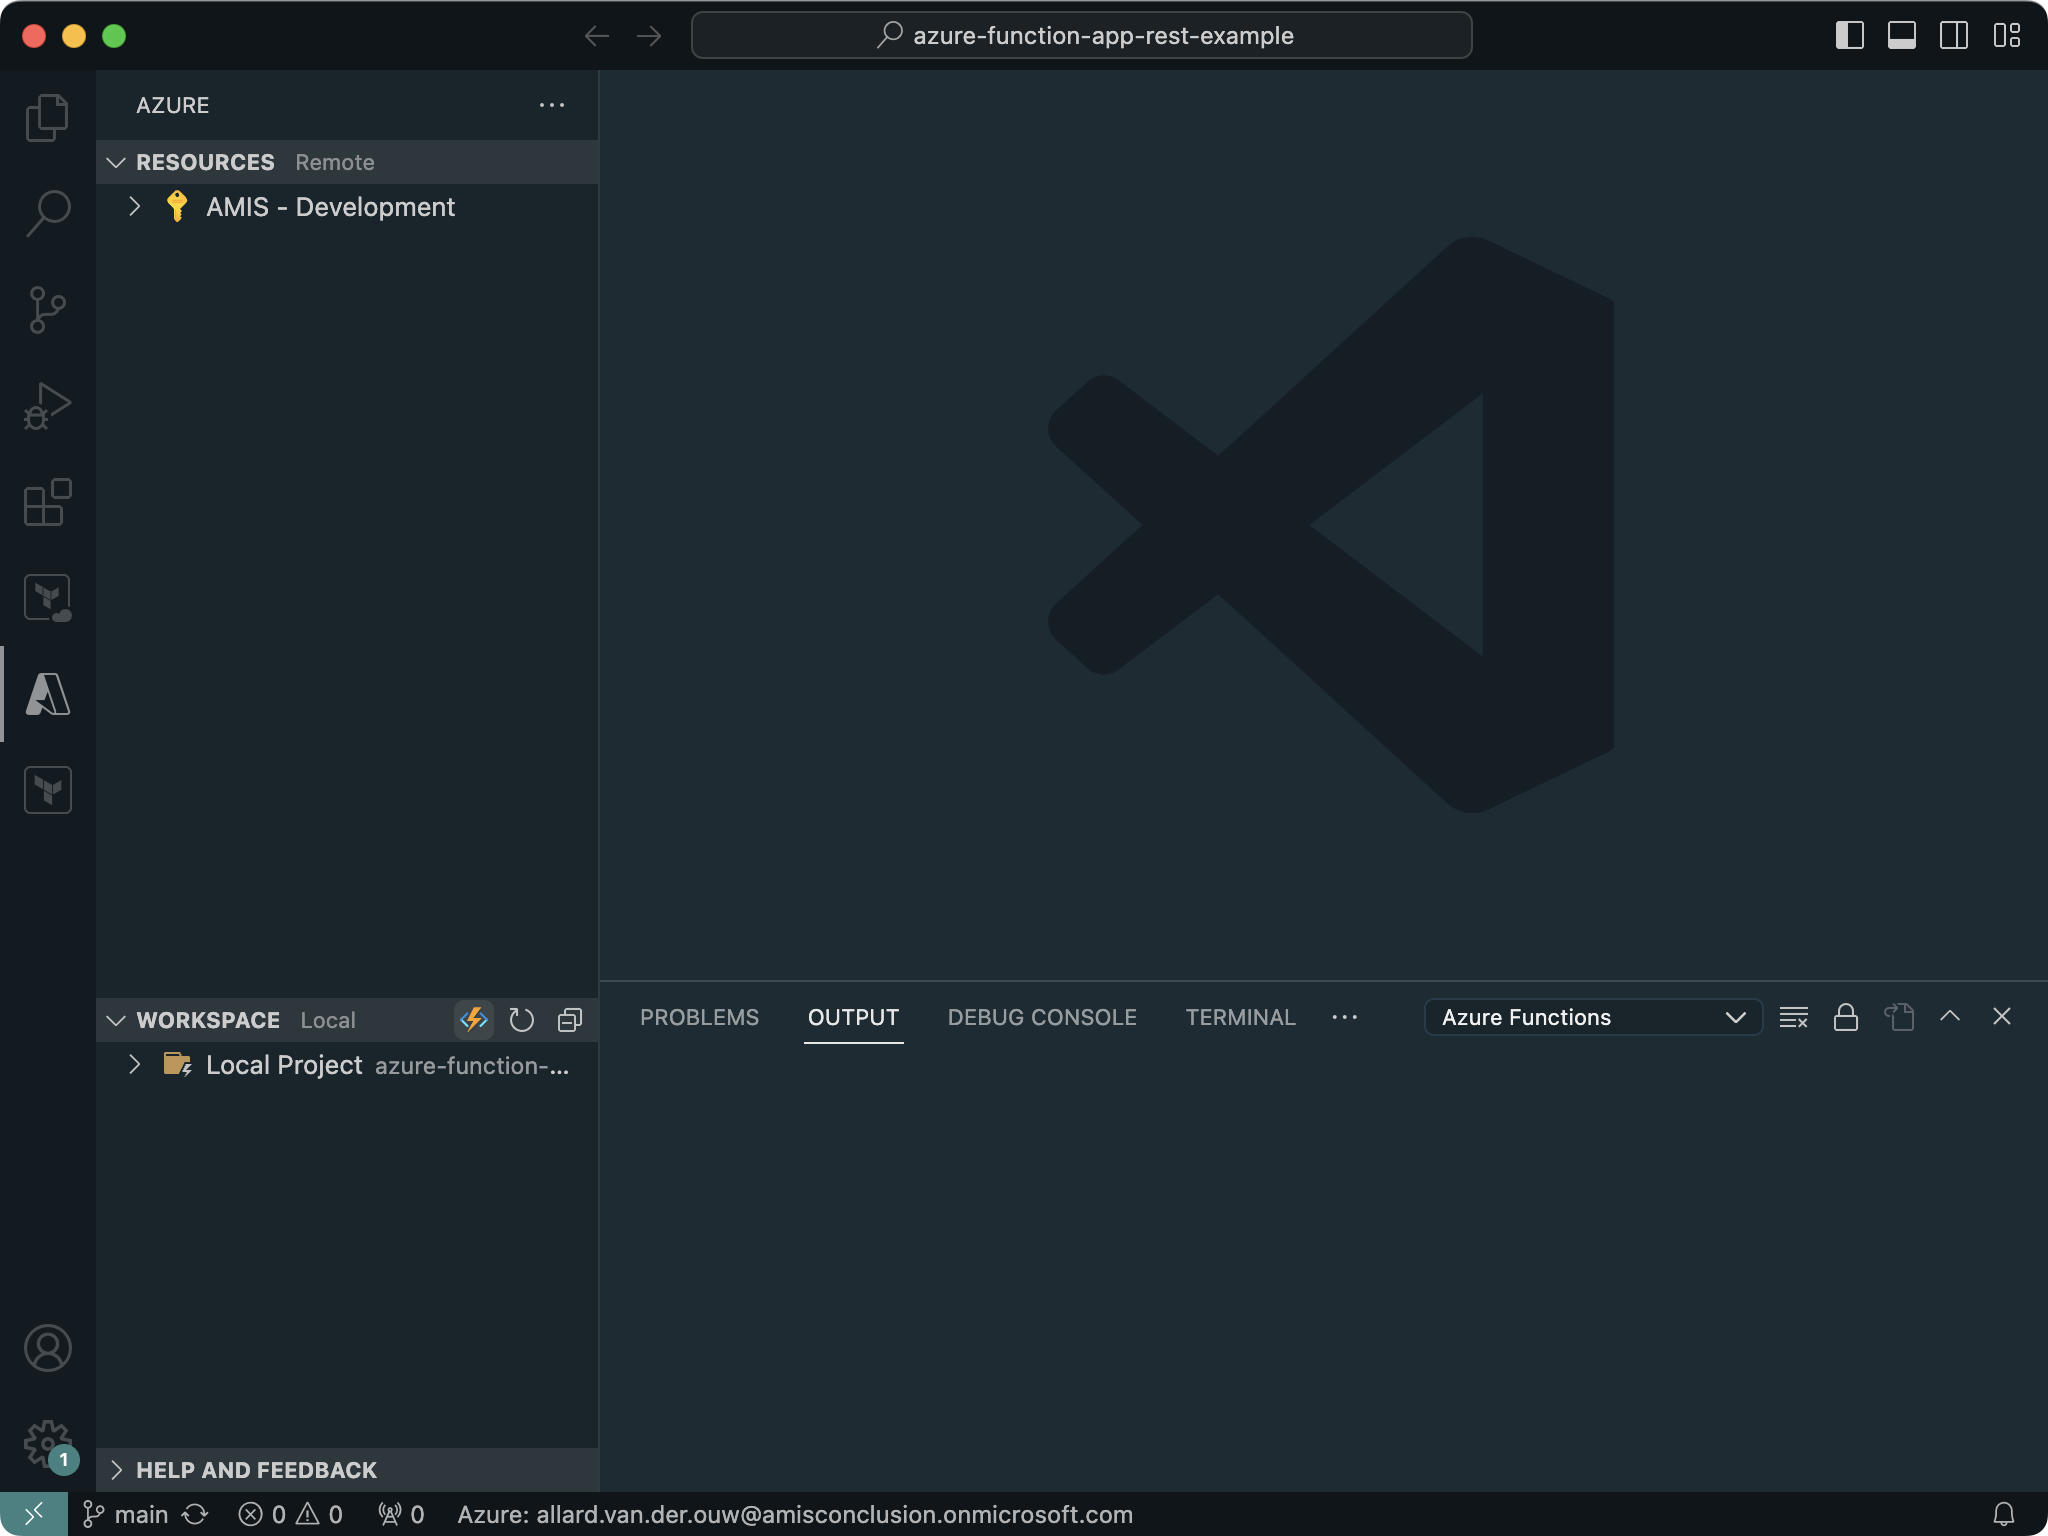The height and width of the screenshot is (1536, 2048).
Task: Click the main branch in status bar
Action: pyautogui.click(x=127, y=1514)
